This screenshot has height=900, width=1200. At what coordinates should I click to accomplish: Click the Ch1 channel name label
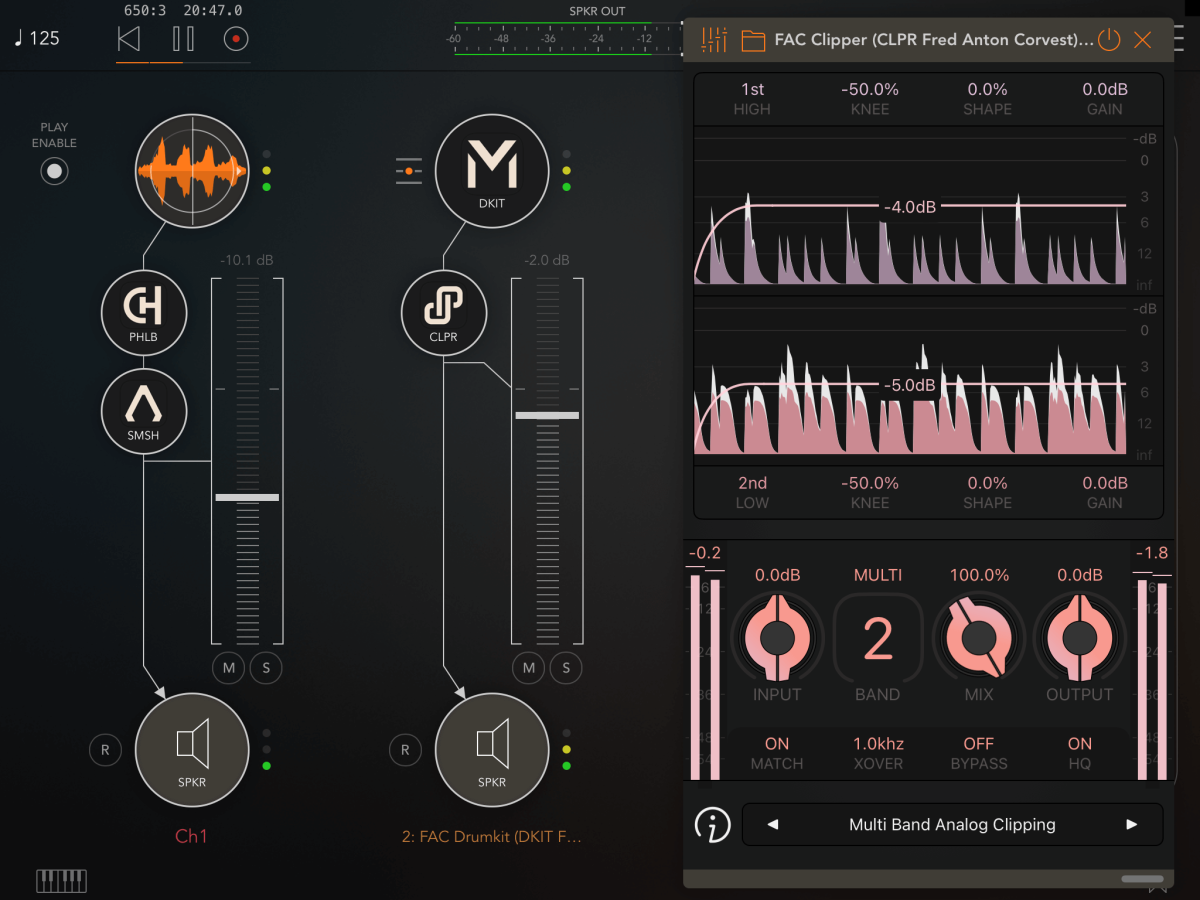click(x=191, y=836)
